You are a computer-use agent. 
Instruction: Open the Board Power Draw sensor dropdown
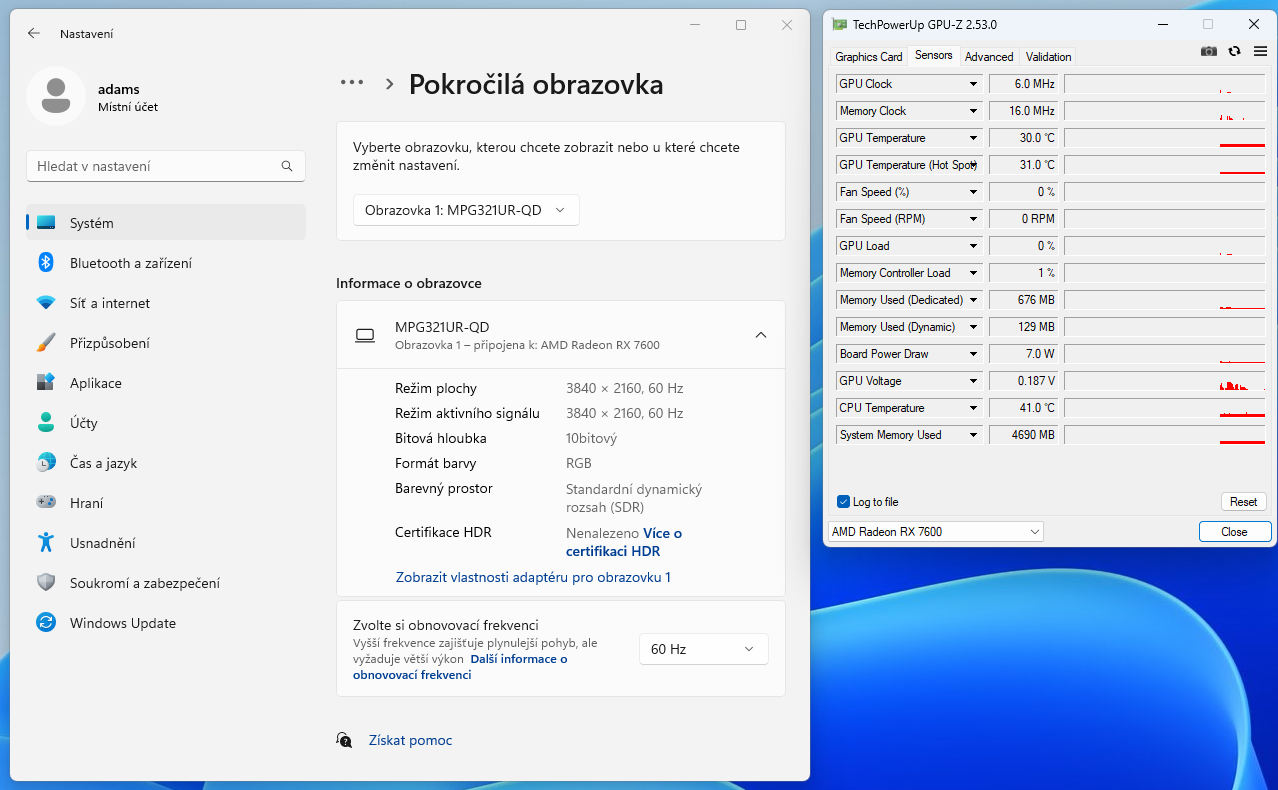click(973, 354)
